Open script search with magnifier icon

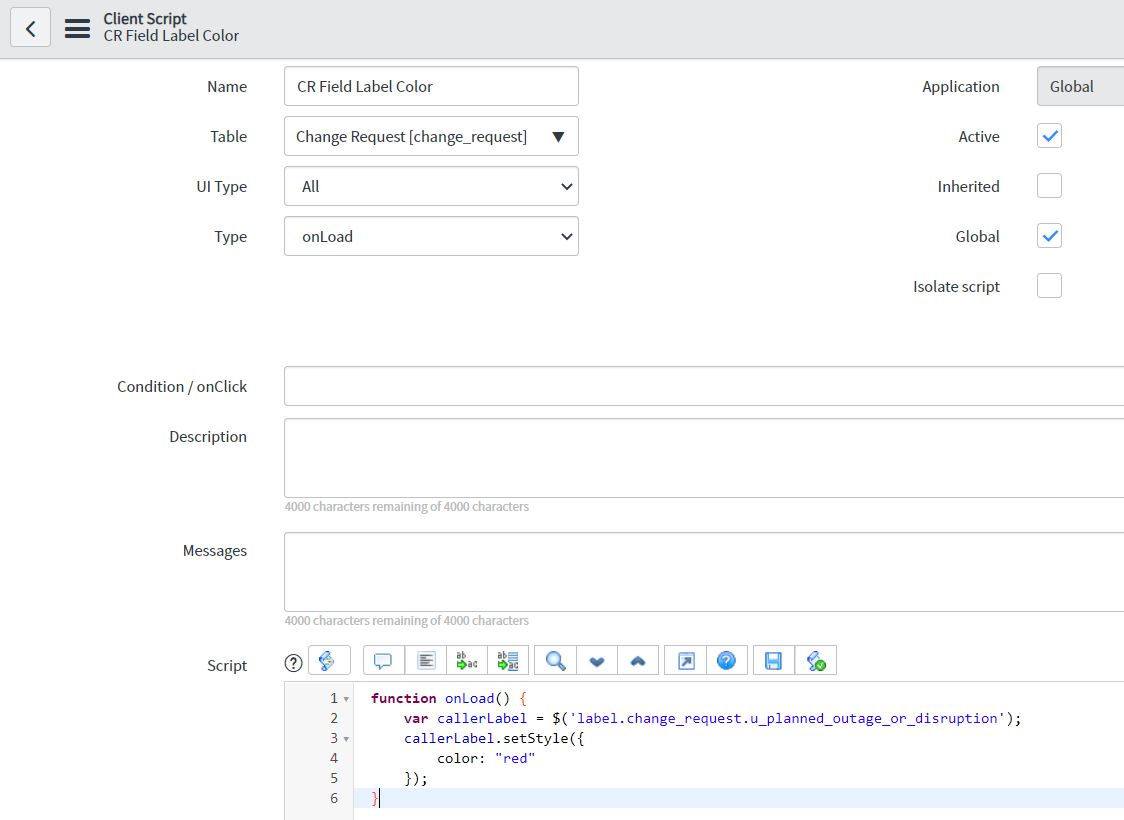(556, 661)
